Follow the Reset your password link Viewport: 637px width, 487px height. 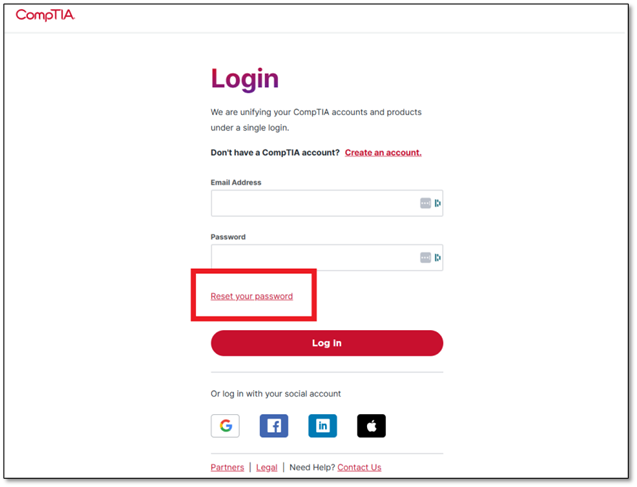pyautogui.click(x=252, y=296)
